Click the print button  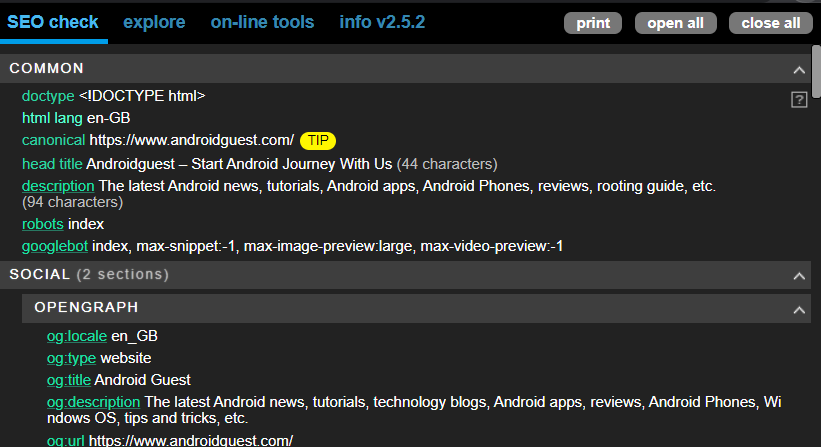pyautogui.click(x=593, y=23)
